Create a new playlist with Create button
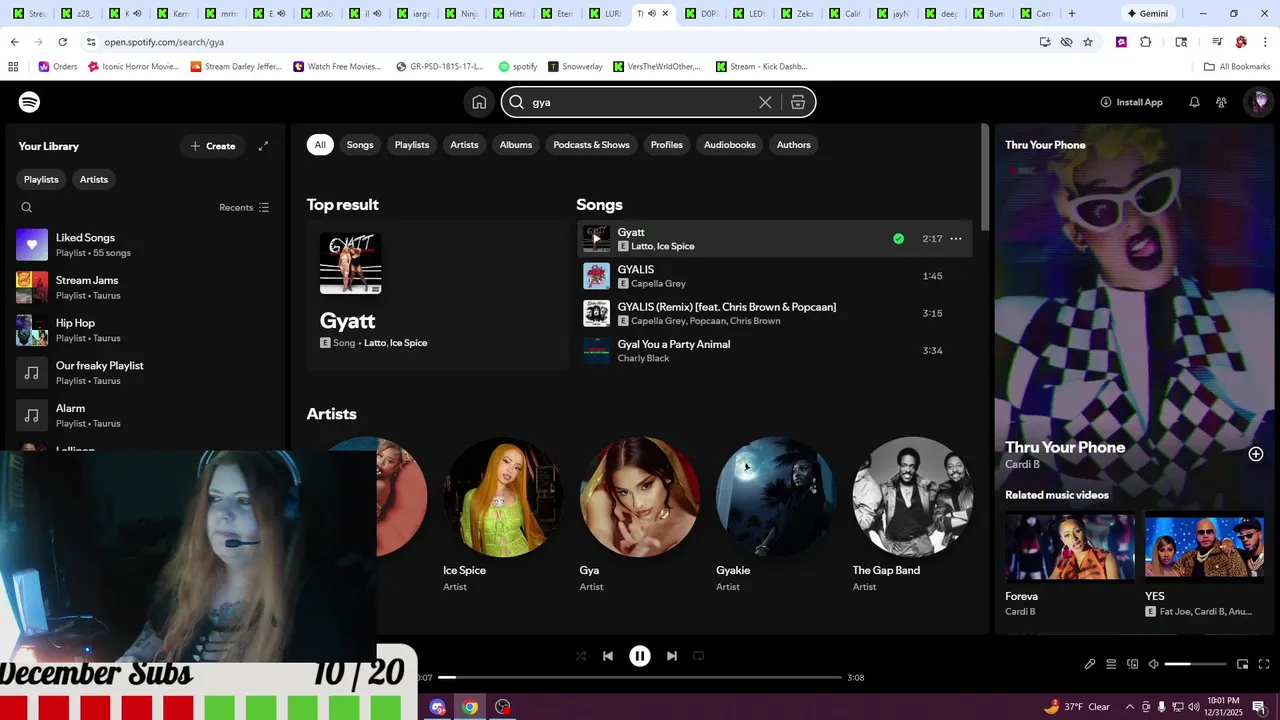 coord(213,146)
